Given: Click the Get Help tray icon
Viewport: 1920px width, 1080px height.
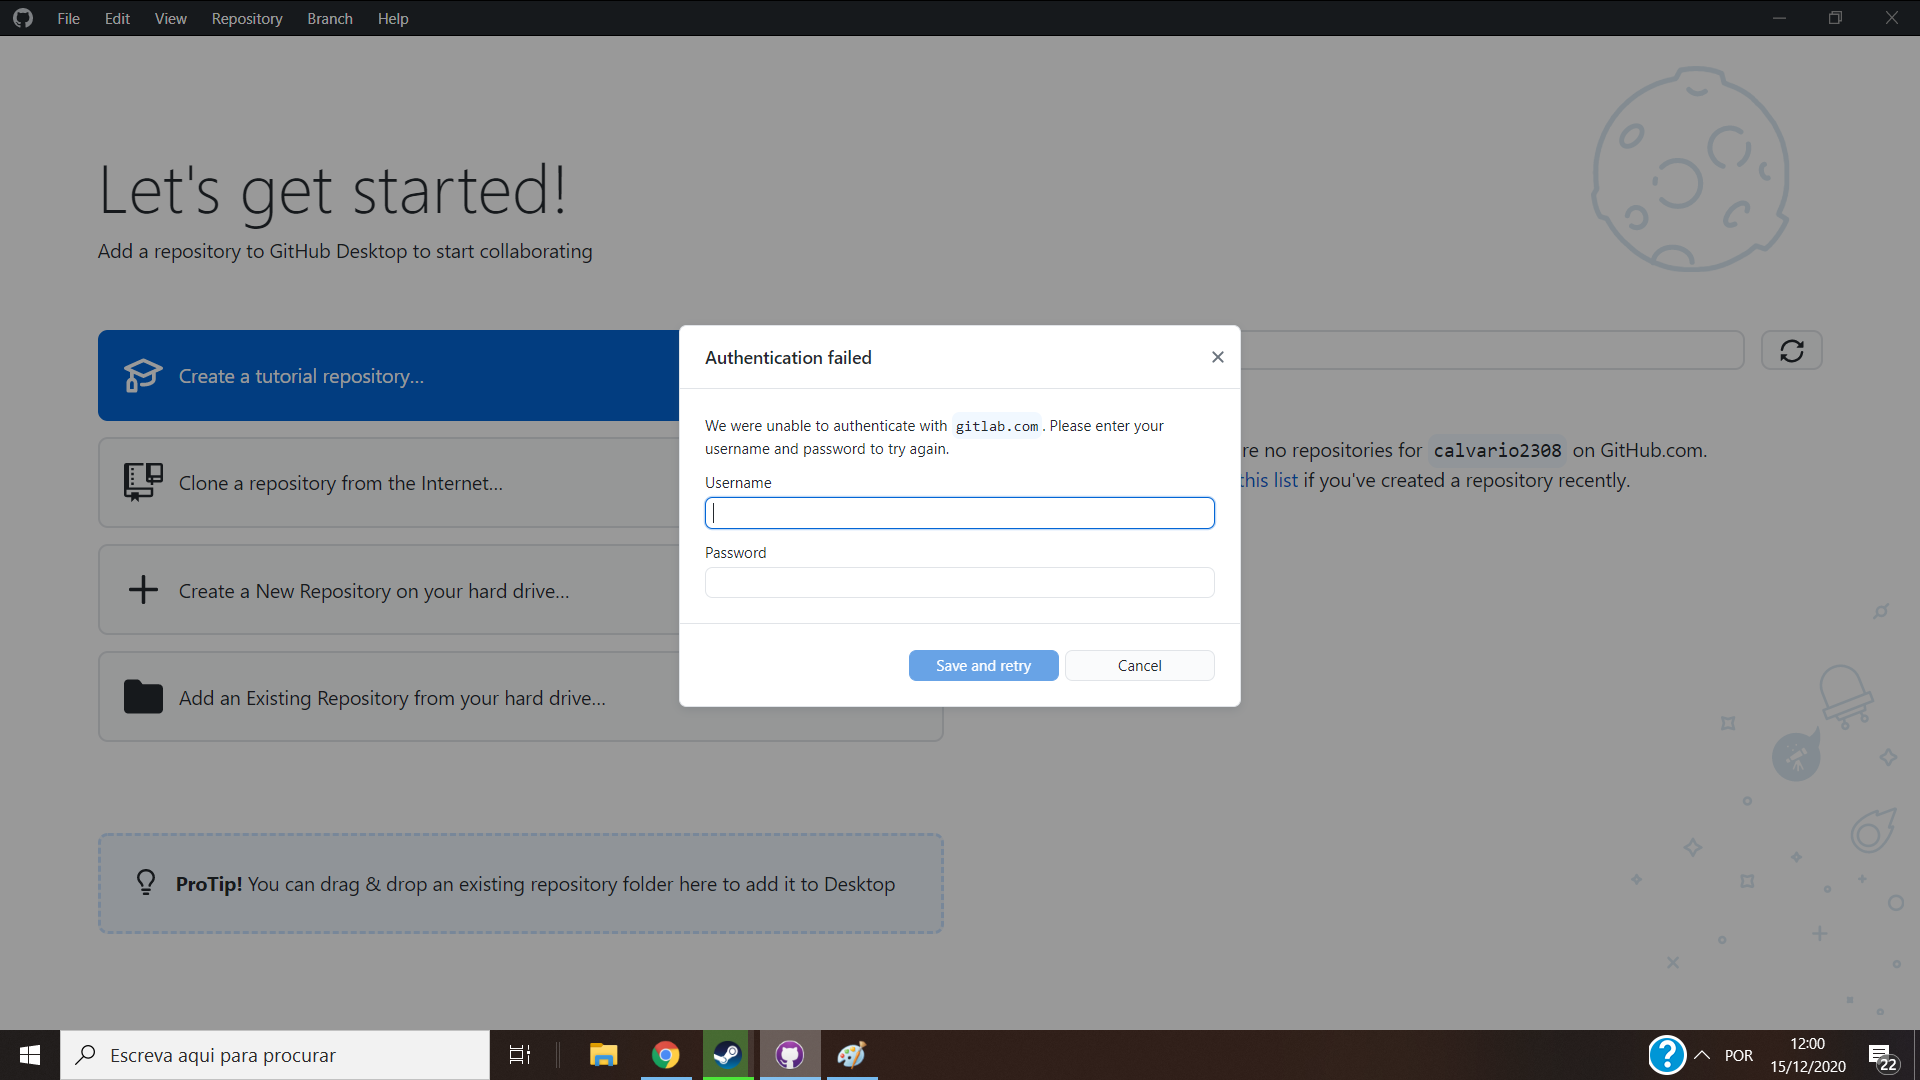Looking at the screenshot, I should (x=1667, y=1055).
